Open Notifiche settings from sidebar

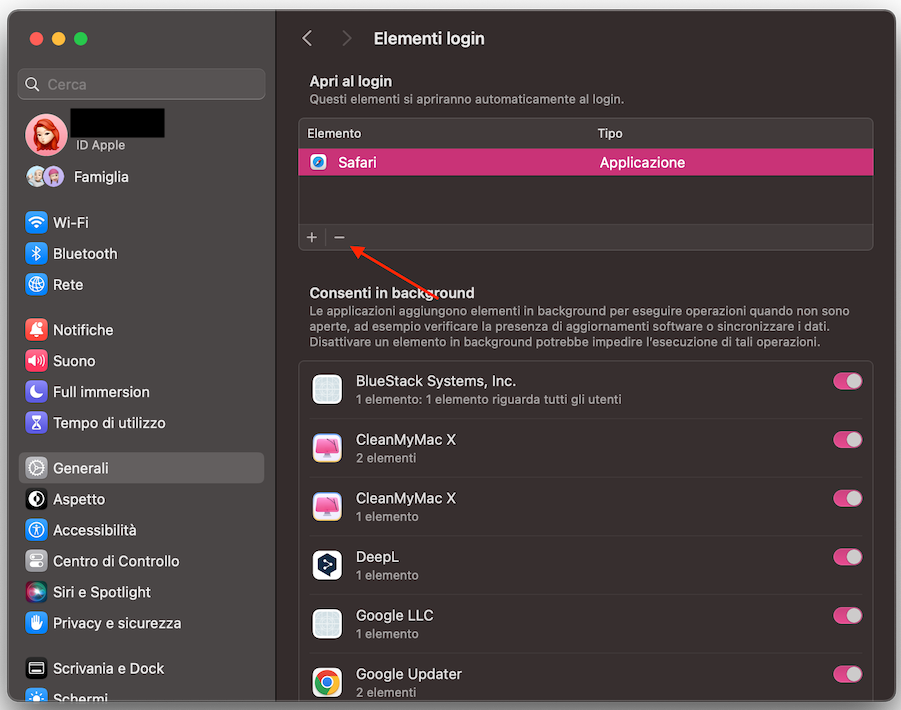[x=38, y=329]
